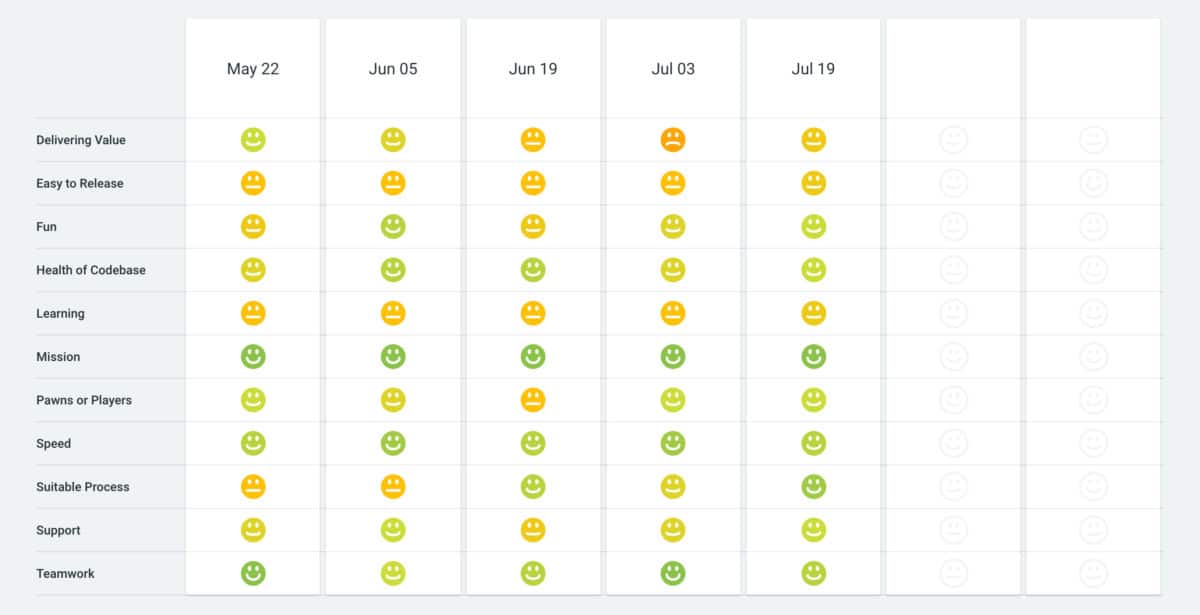1200x615 pixels.
Task: Click last empty column's Teamwork placeholder face
Action: 1094,574
